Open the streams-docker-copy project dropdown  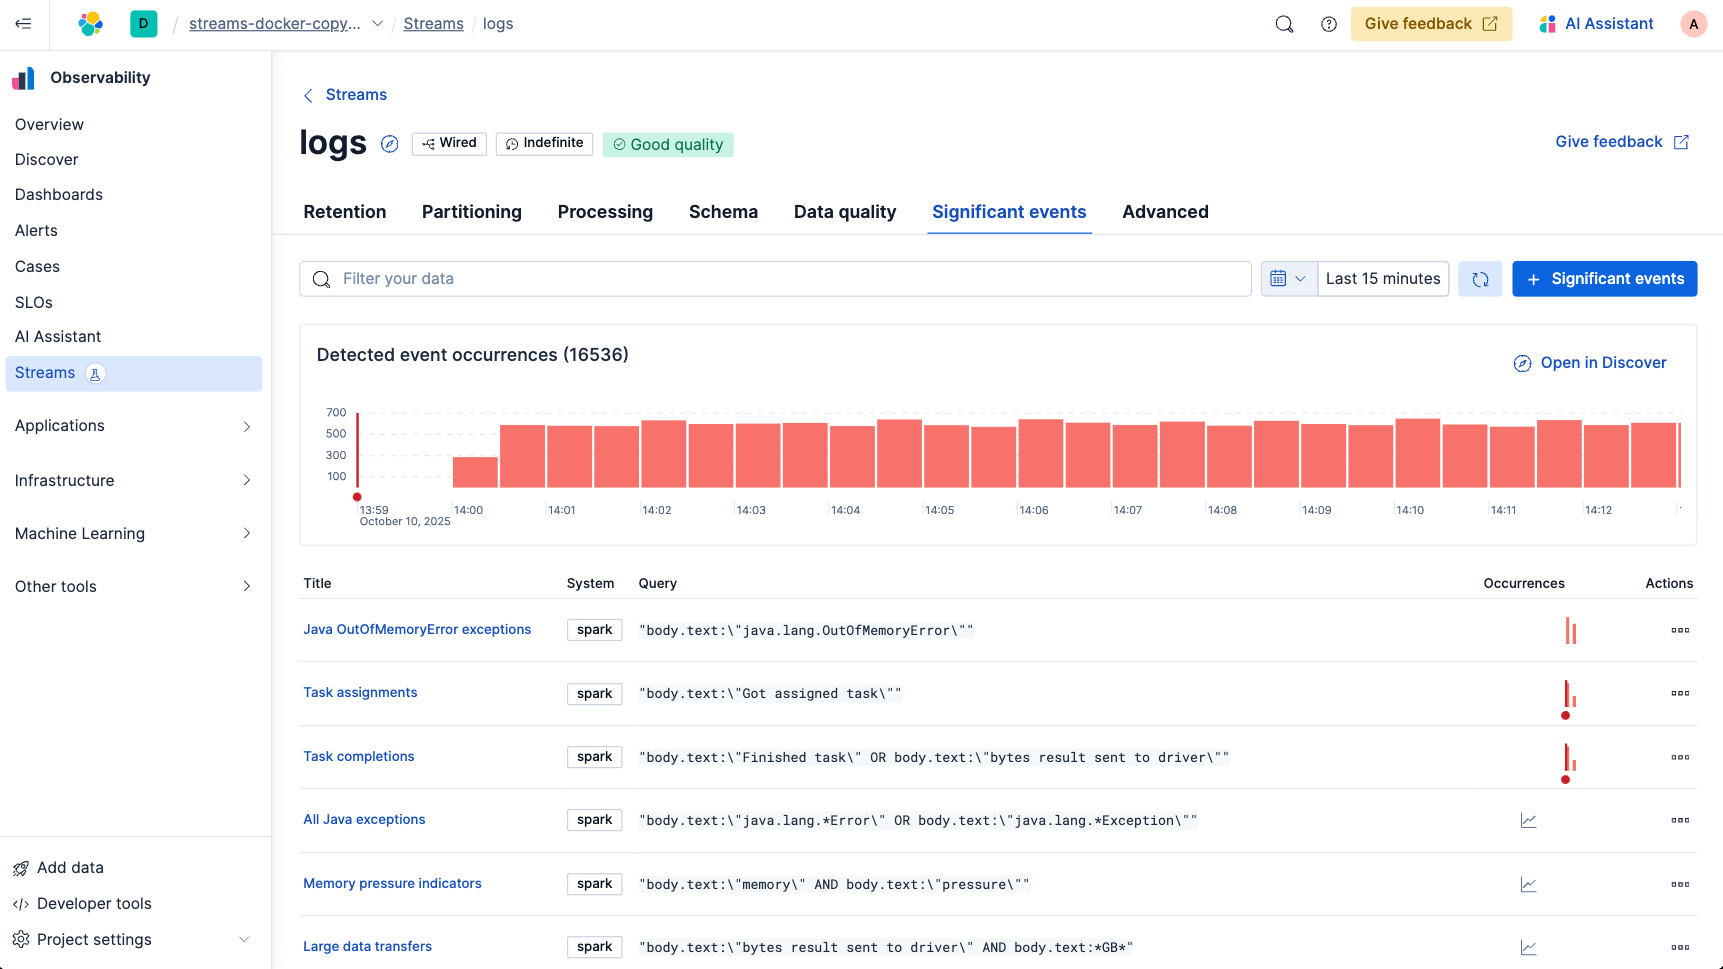[x=377, y=24]
